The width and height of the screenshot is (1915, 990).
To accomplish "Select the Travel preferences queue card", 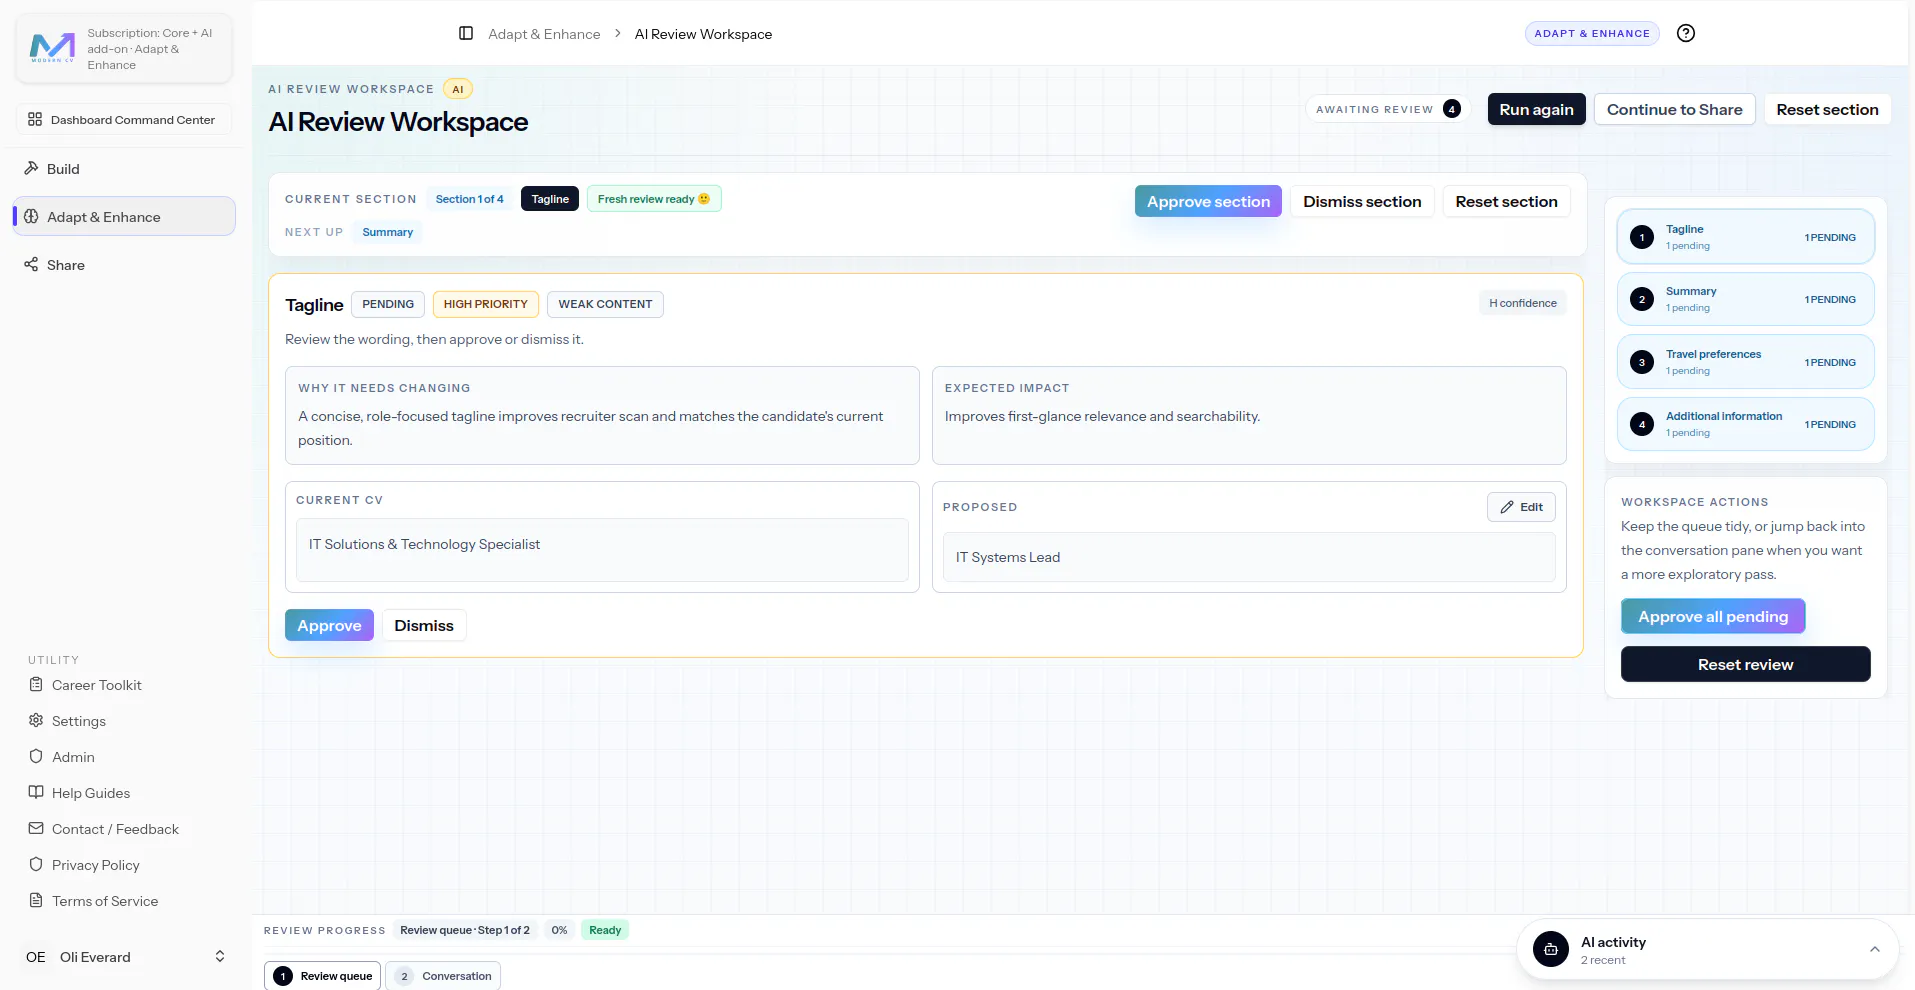I will point(1745,362).
